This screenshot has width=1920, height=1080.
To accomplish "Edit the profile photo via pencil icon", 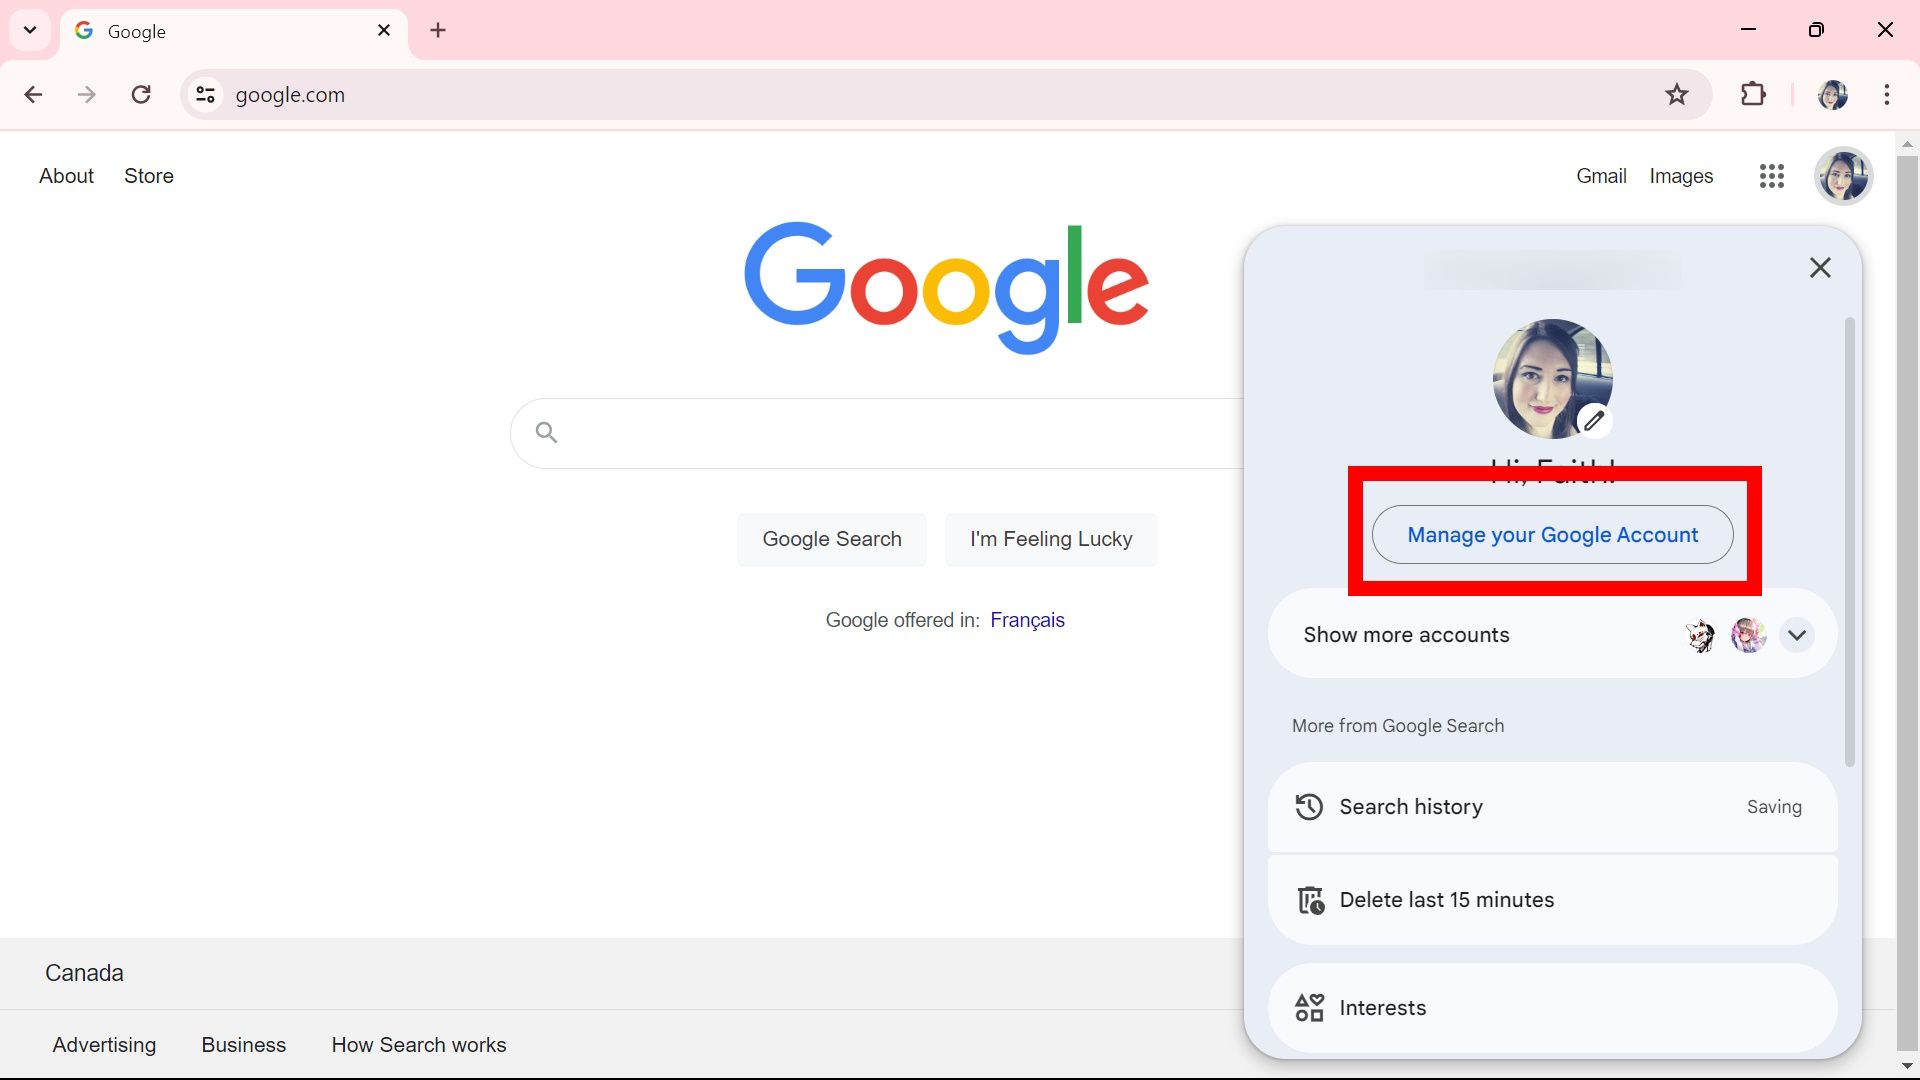I will point(1594,420).
